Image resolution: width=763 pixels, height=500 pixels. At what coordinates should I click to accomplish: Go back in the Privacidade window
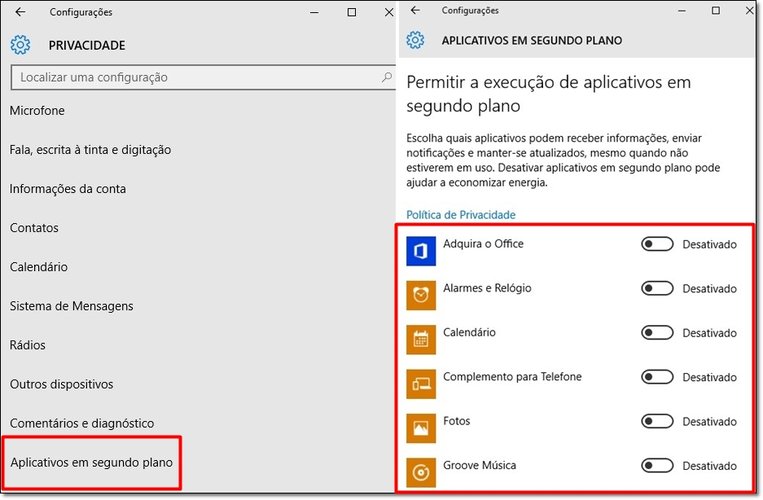coord(20,12)
